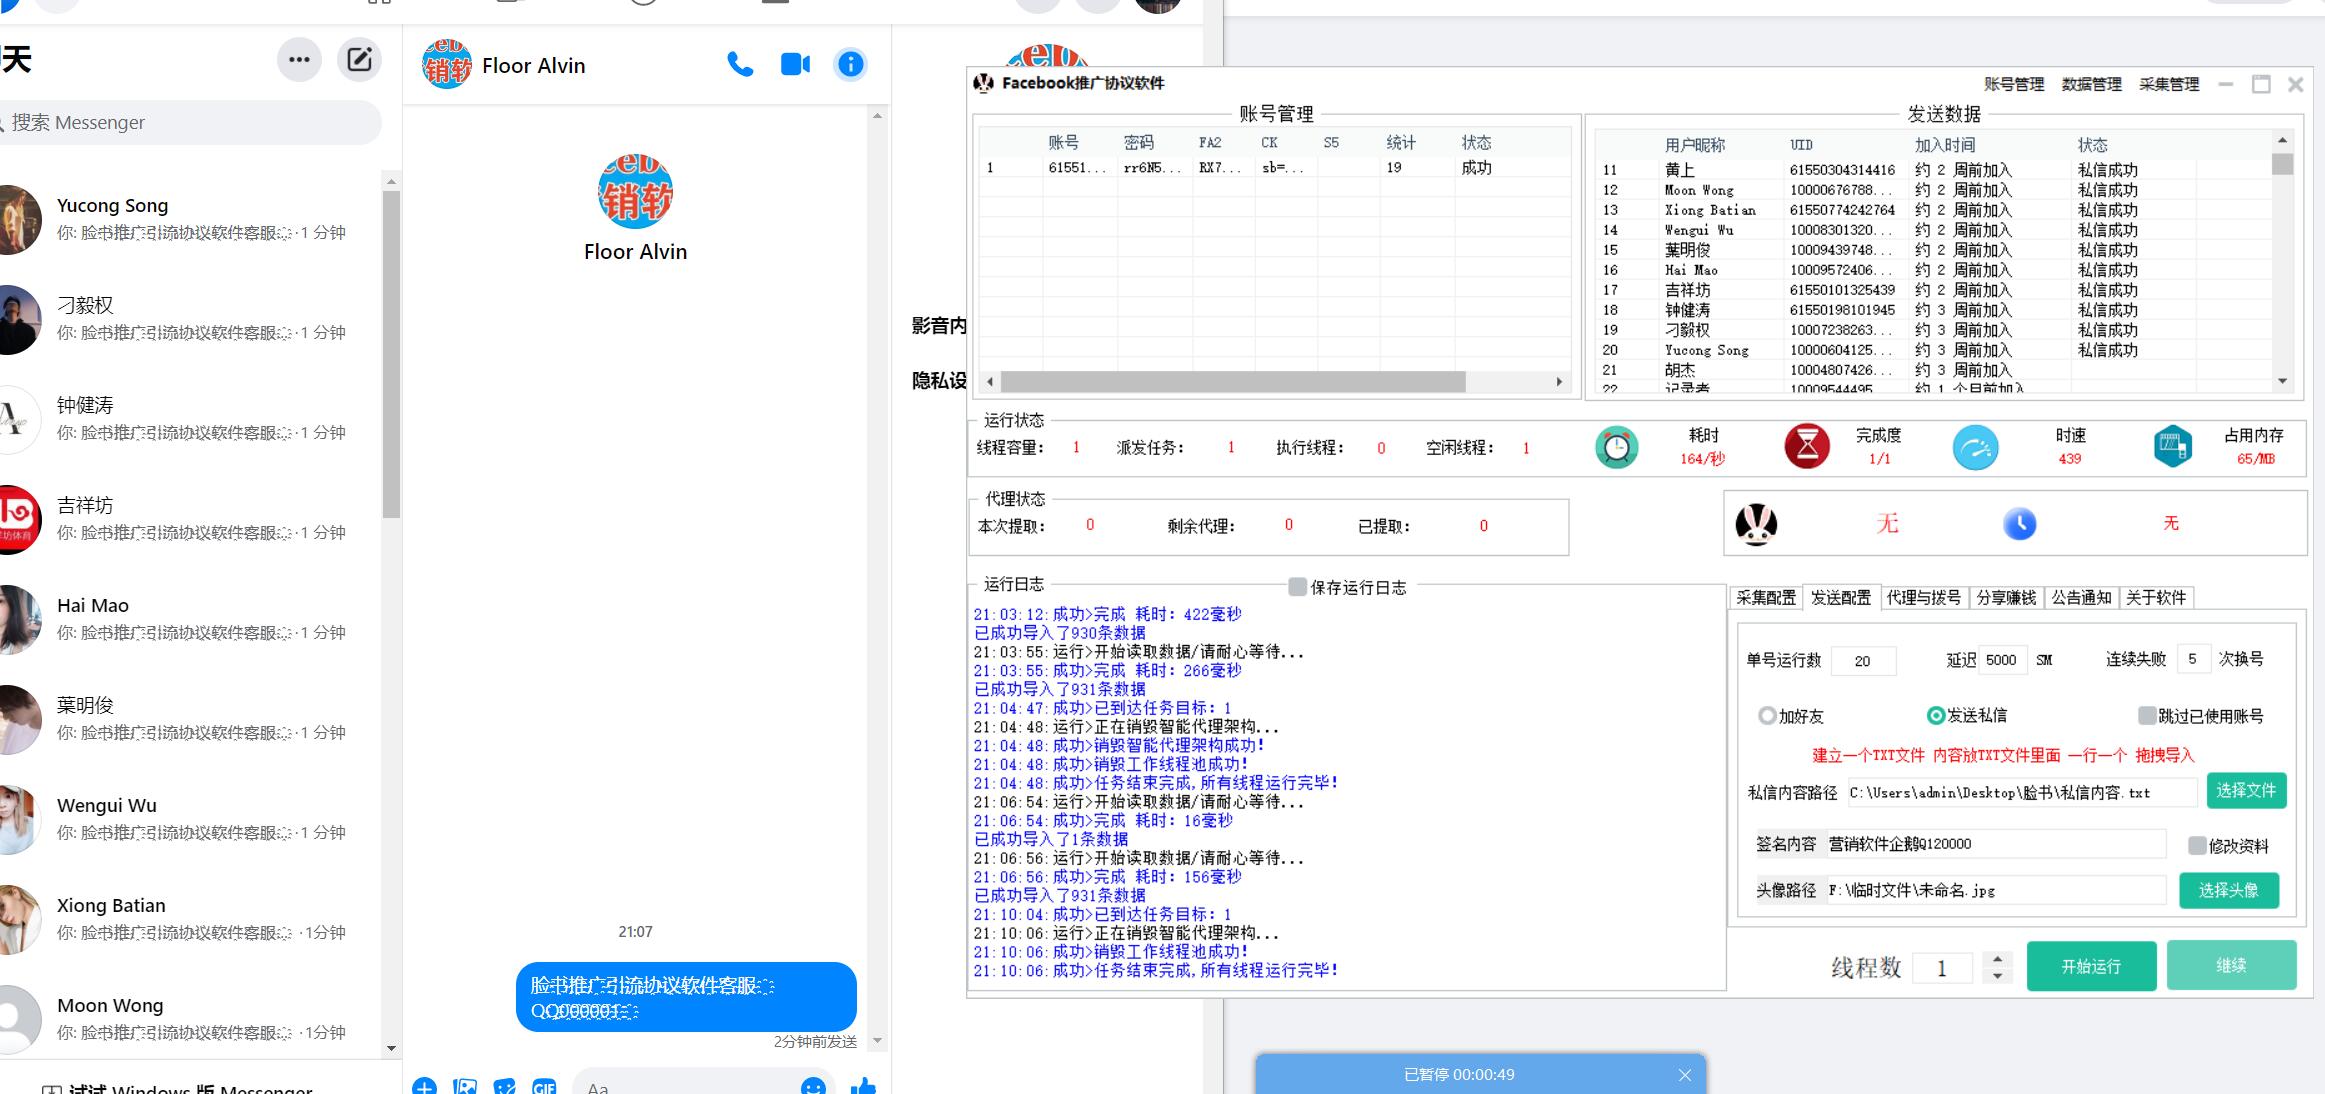Image resolution: width=2325 pixels, height=1094 pixels.
Task: Click the 开始运行 button
Action: 2090,966
